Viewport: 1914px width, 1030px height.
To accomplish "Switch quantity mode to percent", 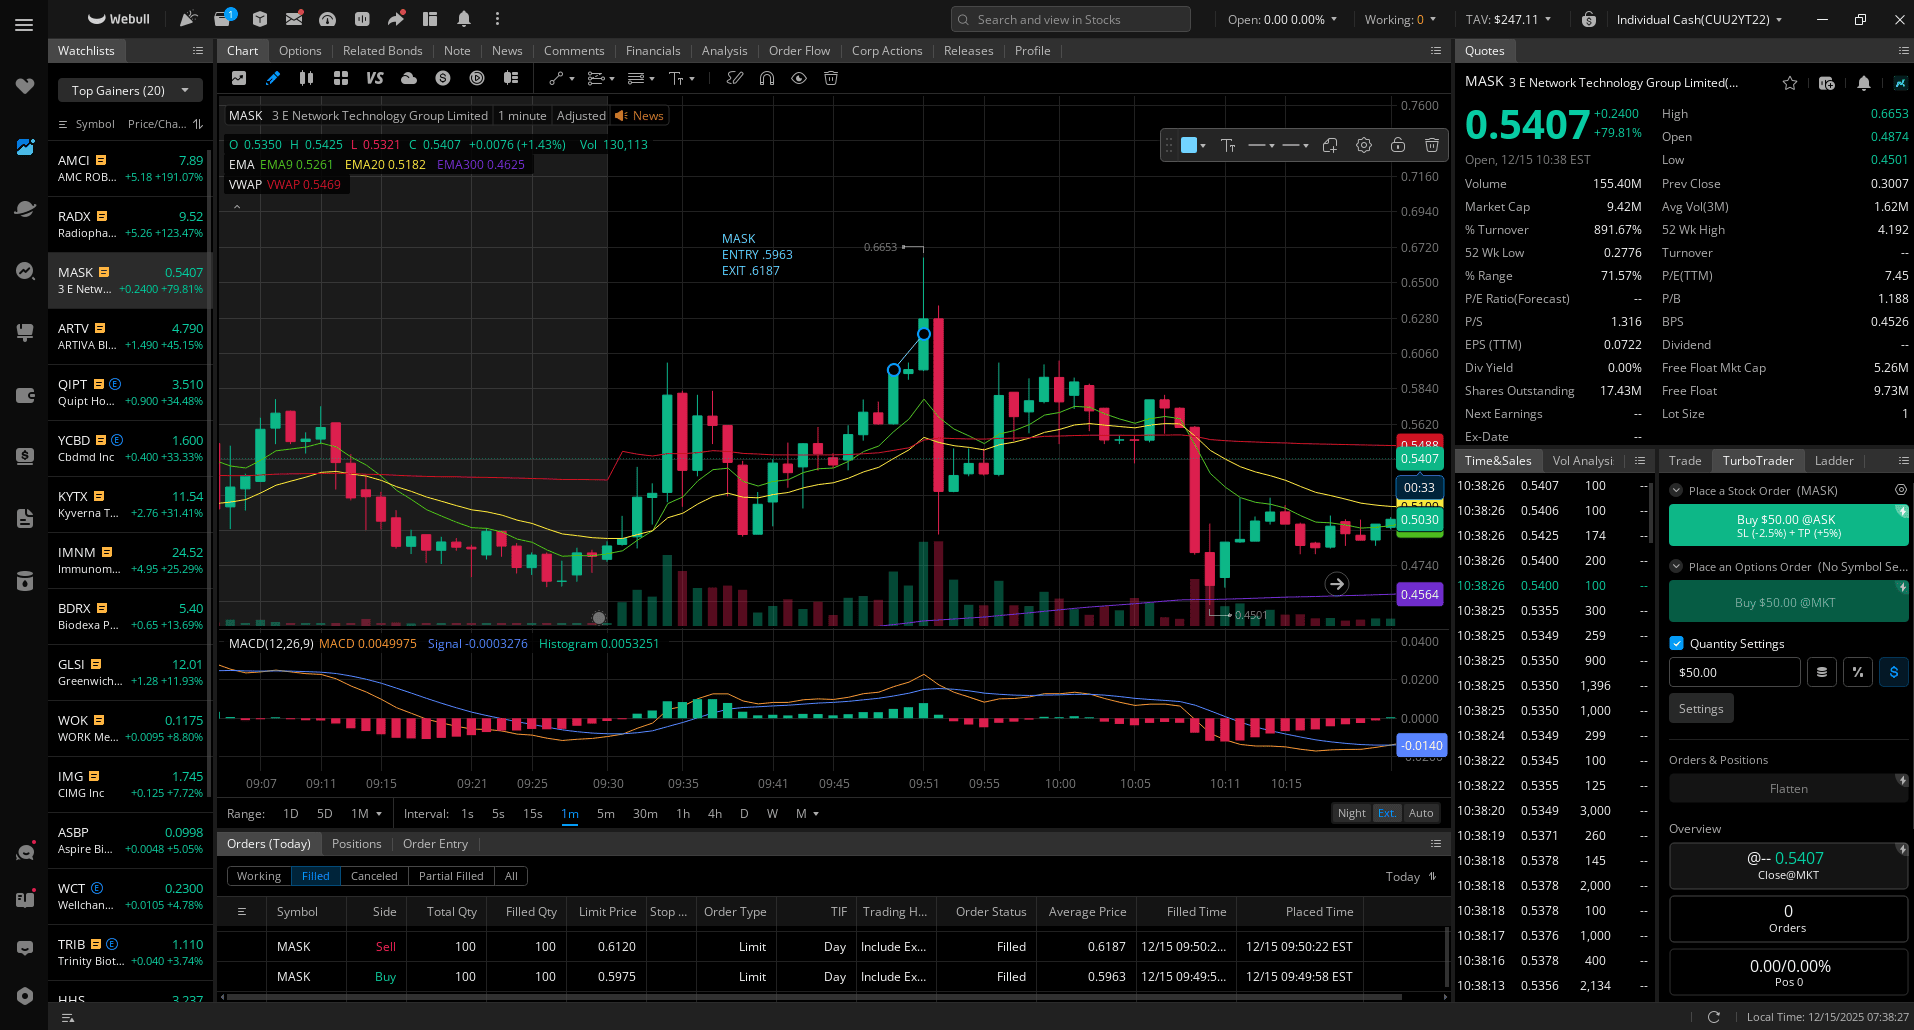I will (x=1858, y=672).
